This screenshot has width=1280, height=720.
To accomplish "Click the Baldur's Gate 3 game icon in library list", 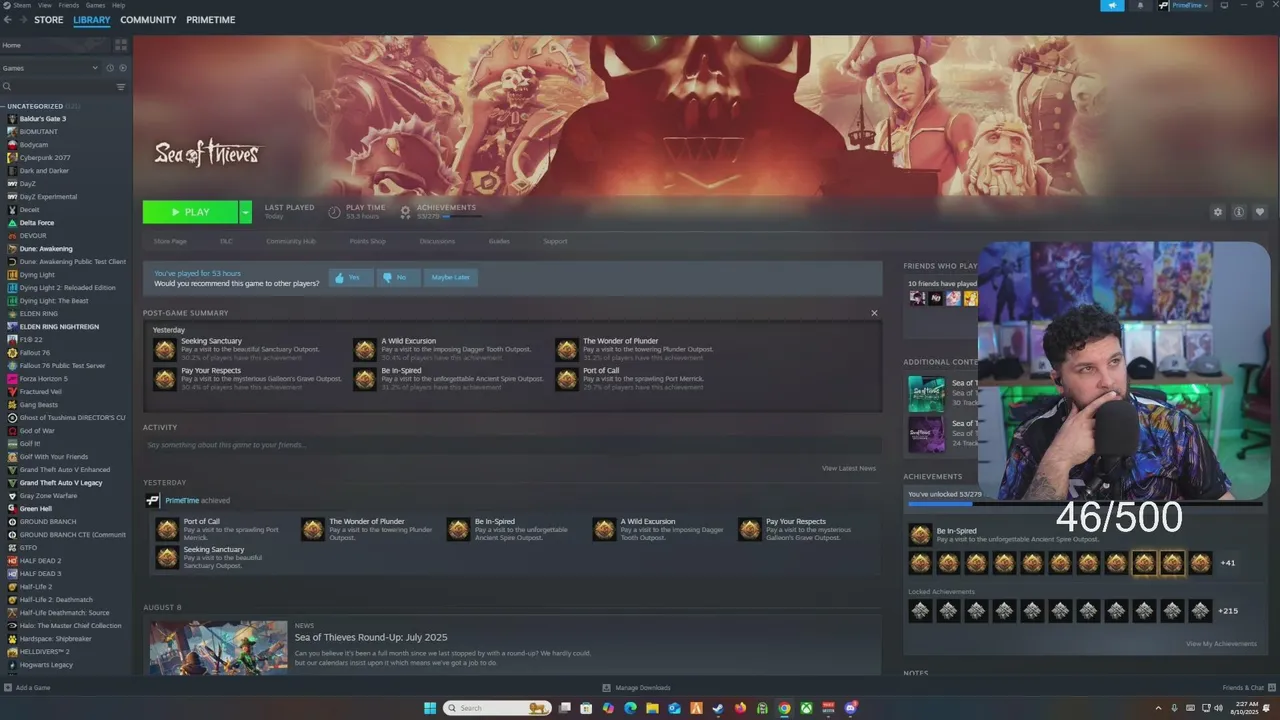I will point(12,119).
